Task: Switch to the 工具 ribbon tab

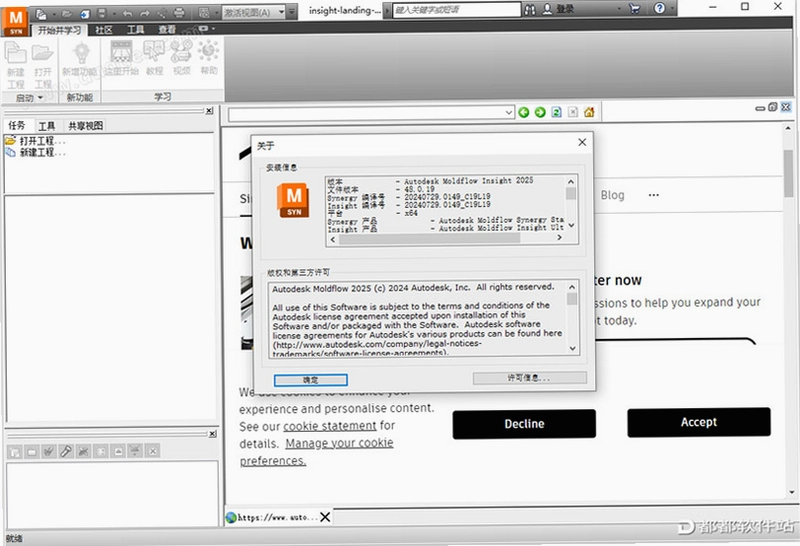Action: pyautogui.click(x=135, y=30)
